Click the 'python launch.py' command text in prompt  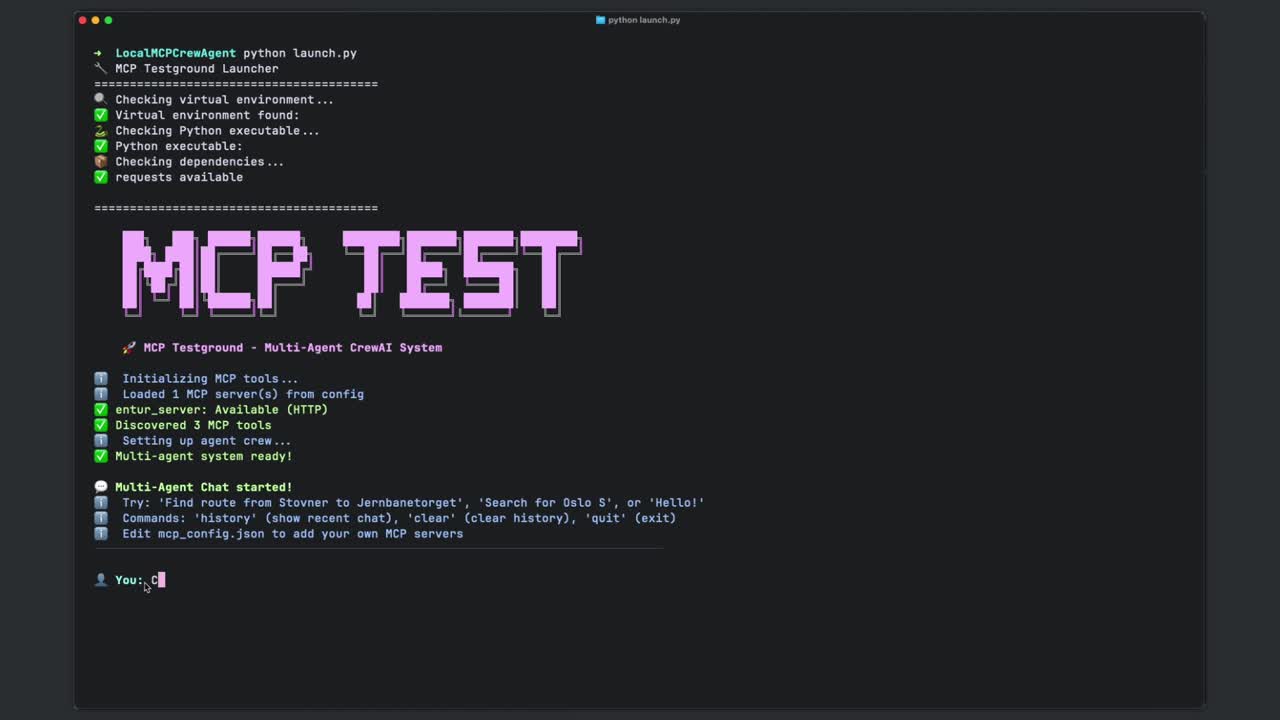pos(300,53)
